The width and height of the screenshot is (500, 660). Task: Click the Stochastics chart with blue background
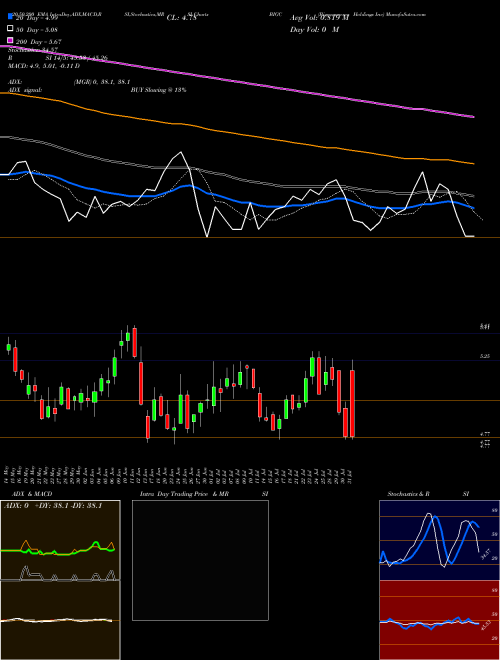pos(439,540)
